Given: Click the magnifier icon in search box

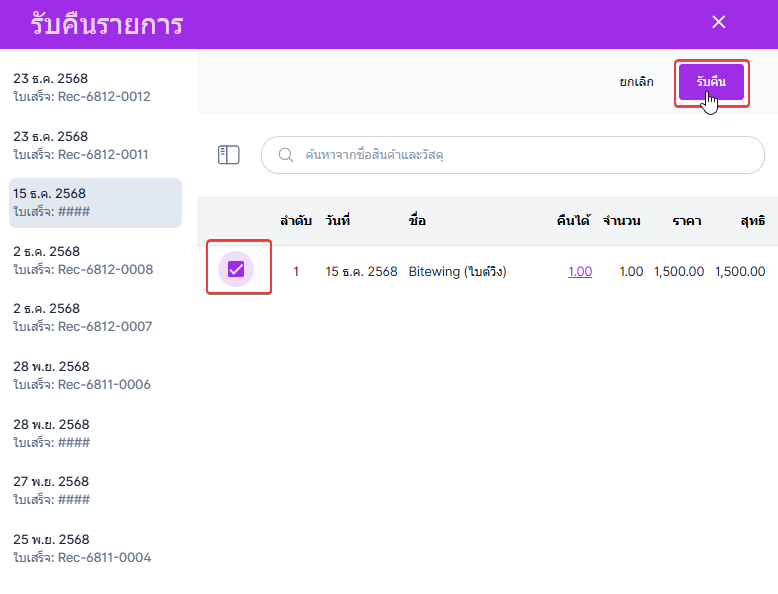Looking at the screenshot, I should (285, 155).
